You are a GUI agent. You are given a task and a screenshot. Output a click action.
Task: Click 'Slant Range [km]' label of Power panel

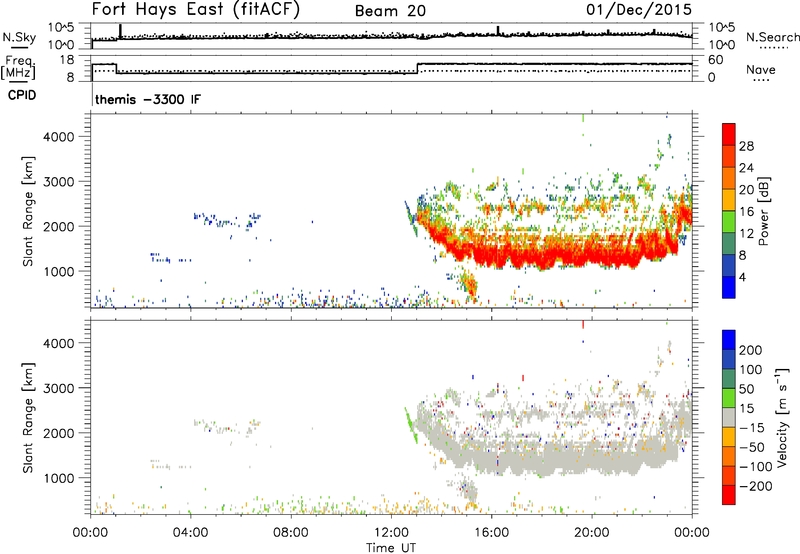point(28,211)
